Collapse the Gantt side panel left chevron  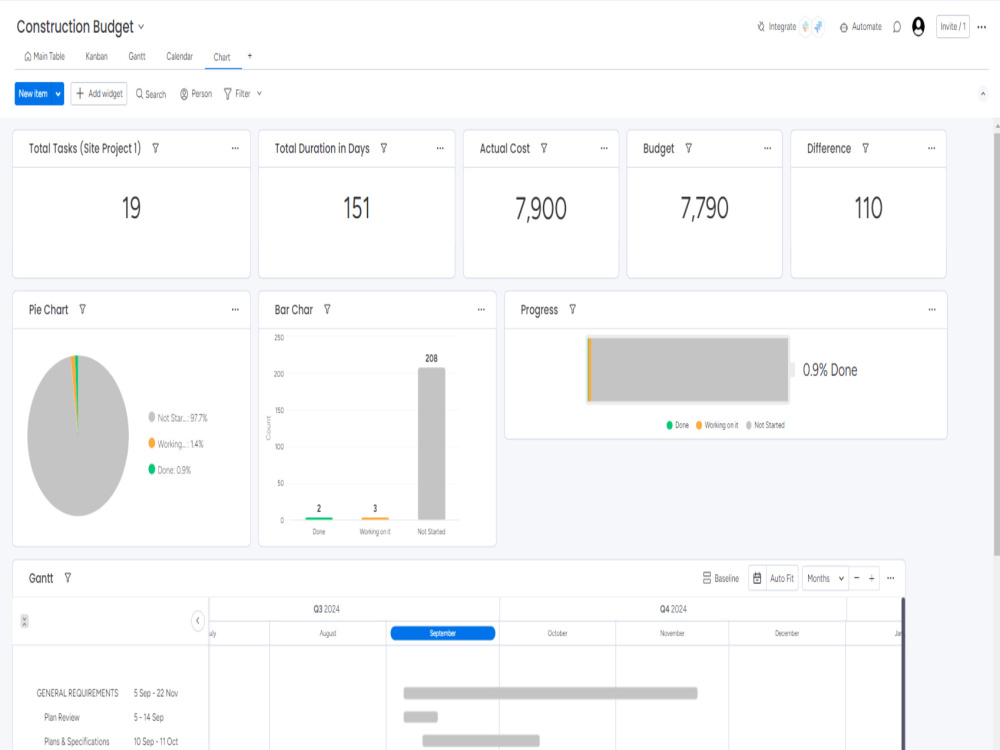198,621
